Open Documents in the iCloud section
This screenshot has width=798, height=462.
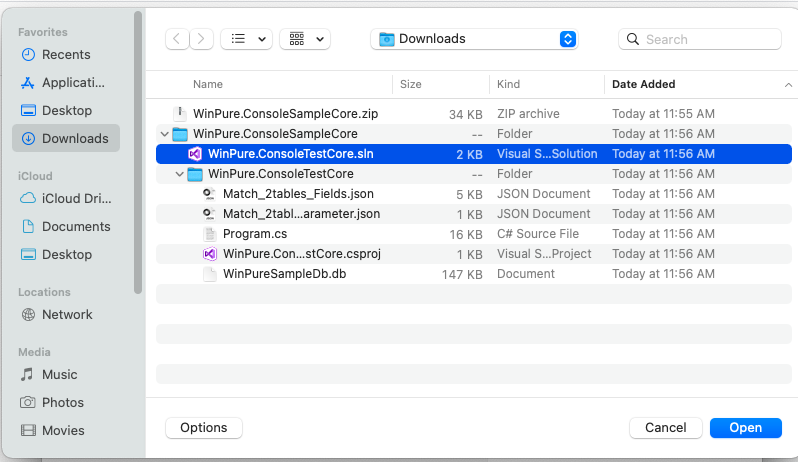click(66, 226)
